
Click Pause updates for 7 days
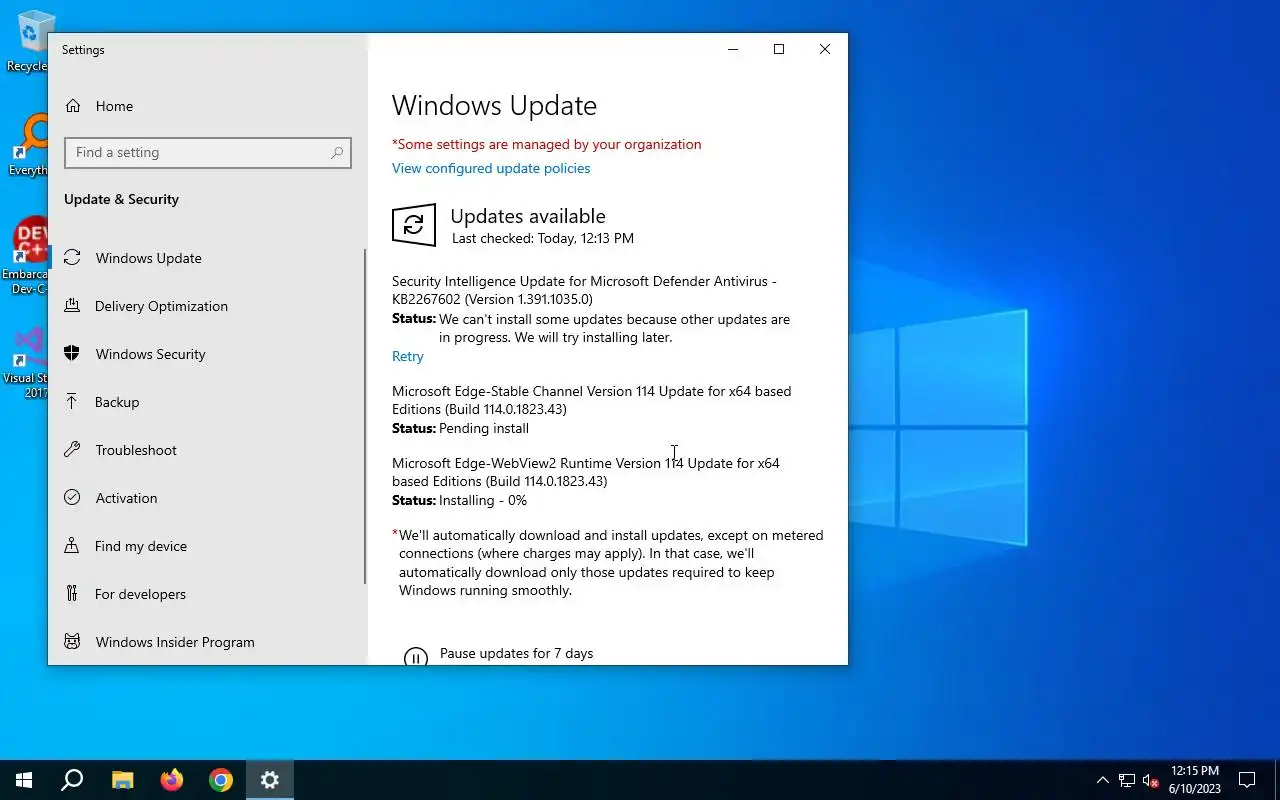[516, 653]
